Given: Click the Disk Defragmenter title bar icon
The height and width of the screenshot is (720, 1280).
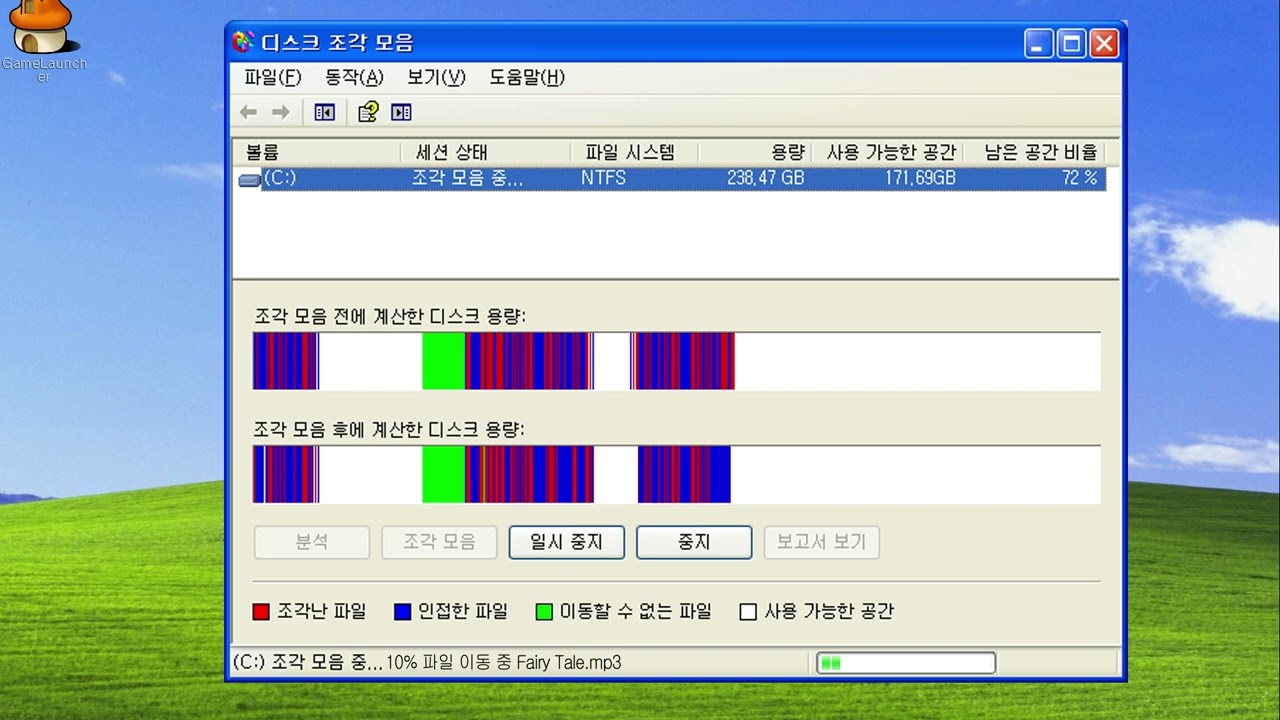Looking at the screenshot, I should [243, 43].
